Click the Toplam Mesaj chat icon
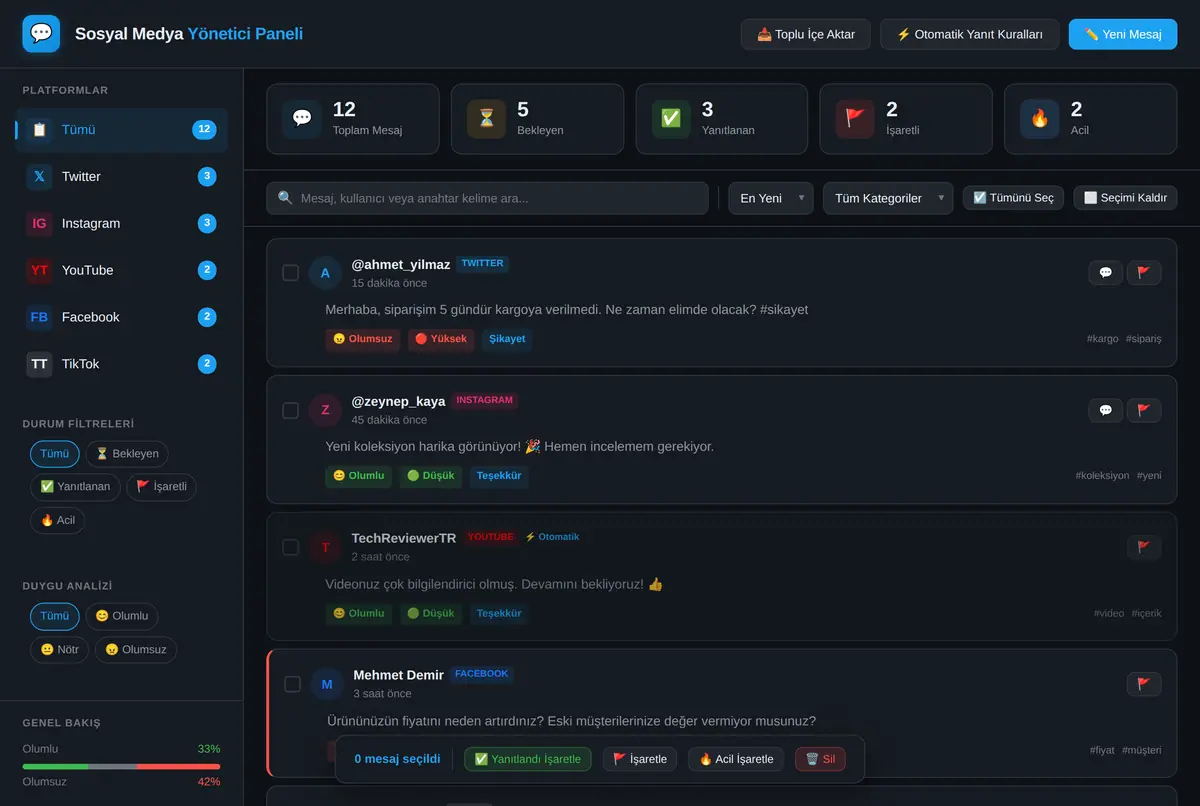This screenshot has width=1200, height=806. (301, 118)
